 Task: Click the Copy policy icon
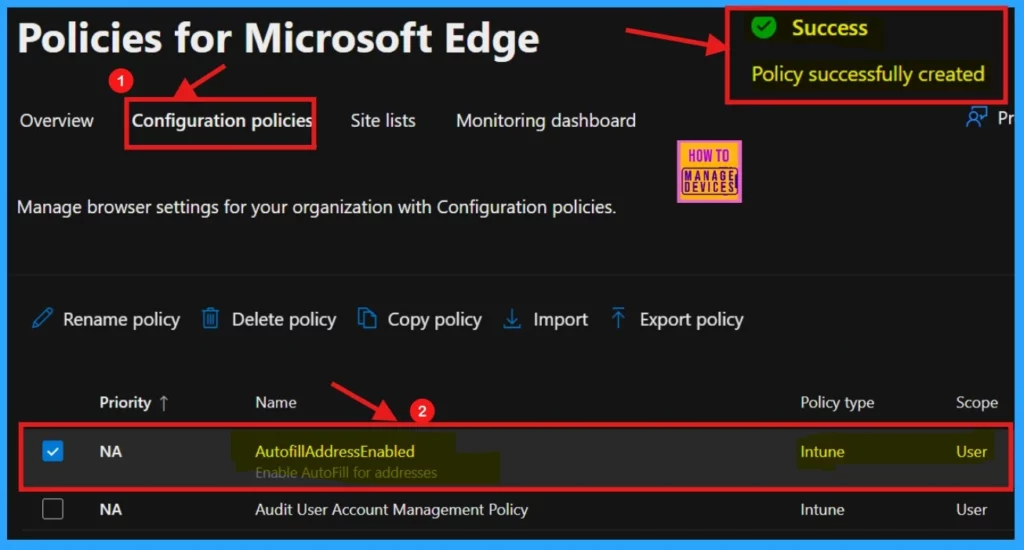[x=366, y=318]
